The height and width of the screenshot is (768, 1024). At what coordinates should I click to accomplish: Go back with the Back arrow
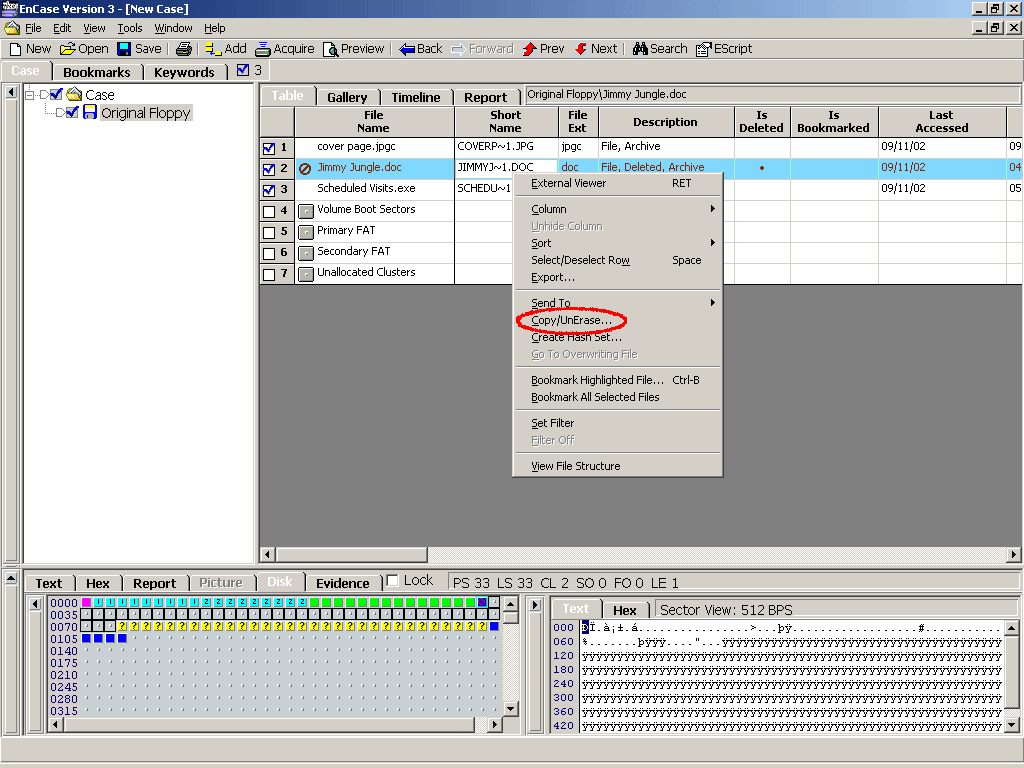(407, 49)
